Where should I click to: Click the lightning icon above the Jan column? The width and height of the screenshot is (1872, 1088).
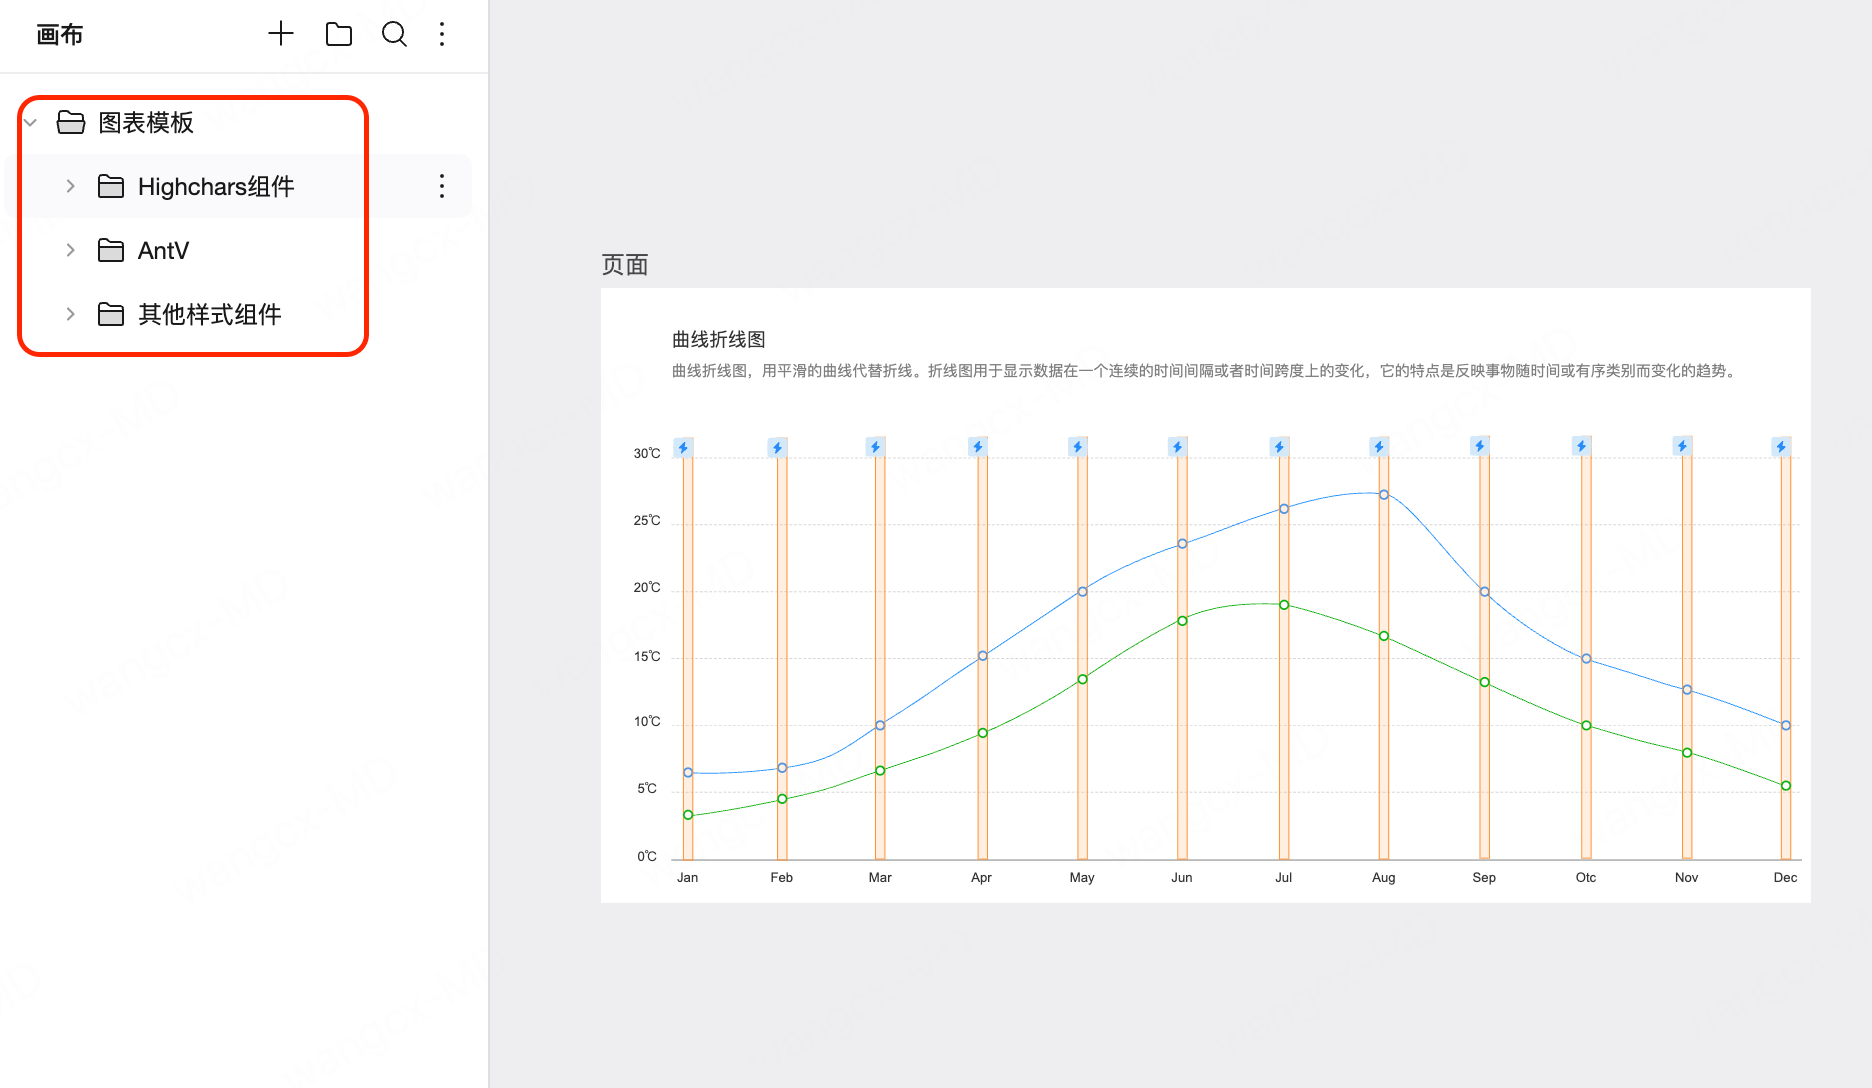pyautogui.click(x=685, y=447)
